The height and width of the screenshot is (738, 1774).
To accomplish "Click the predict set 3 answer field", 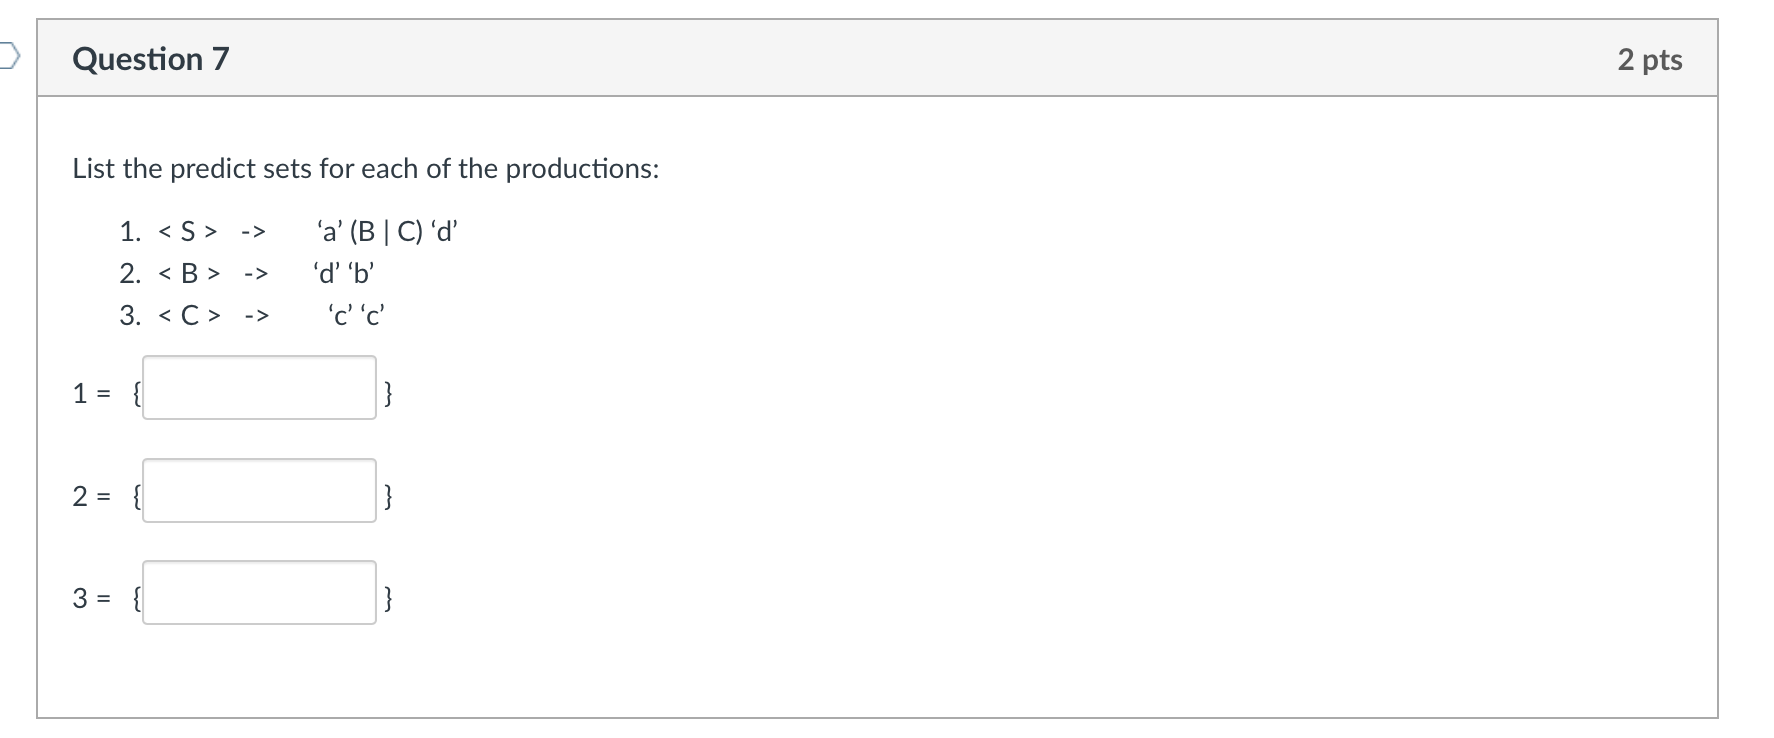I will pos(259,592).
